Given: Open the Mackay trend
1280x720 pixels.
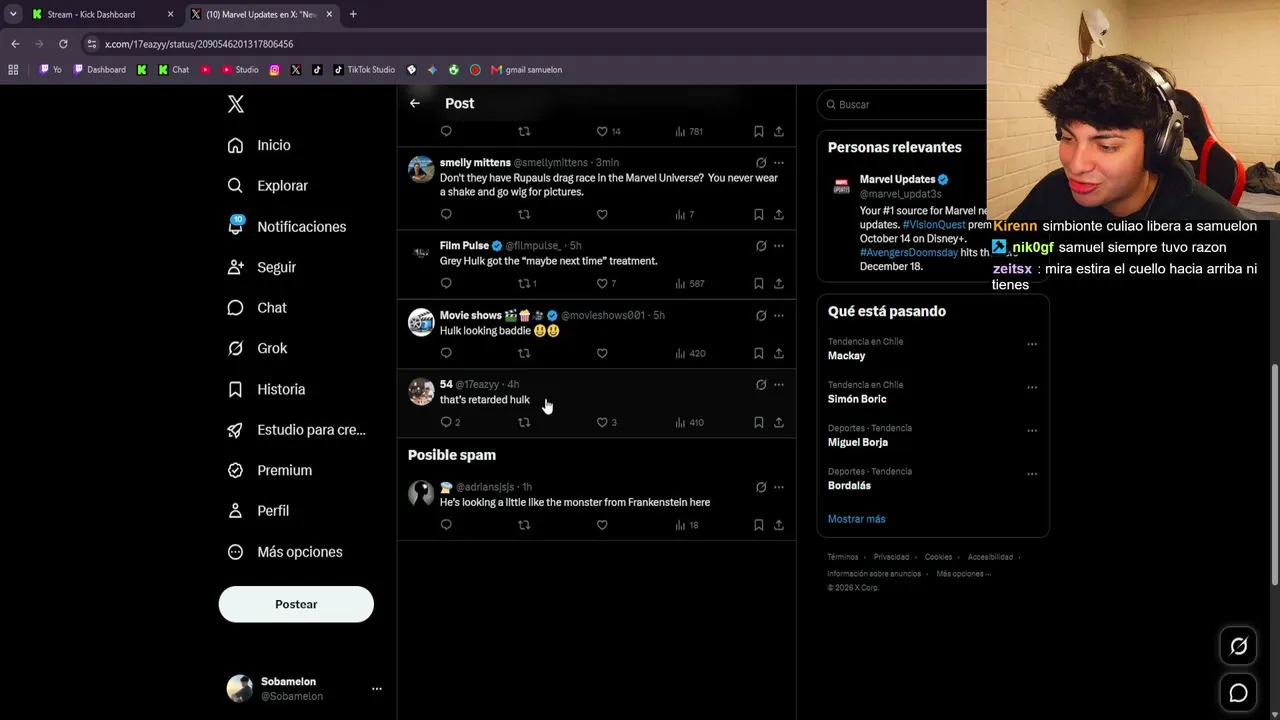Looking at the screenshot, I should pyautogui.click(x=847, y=356).
